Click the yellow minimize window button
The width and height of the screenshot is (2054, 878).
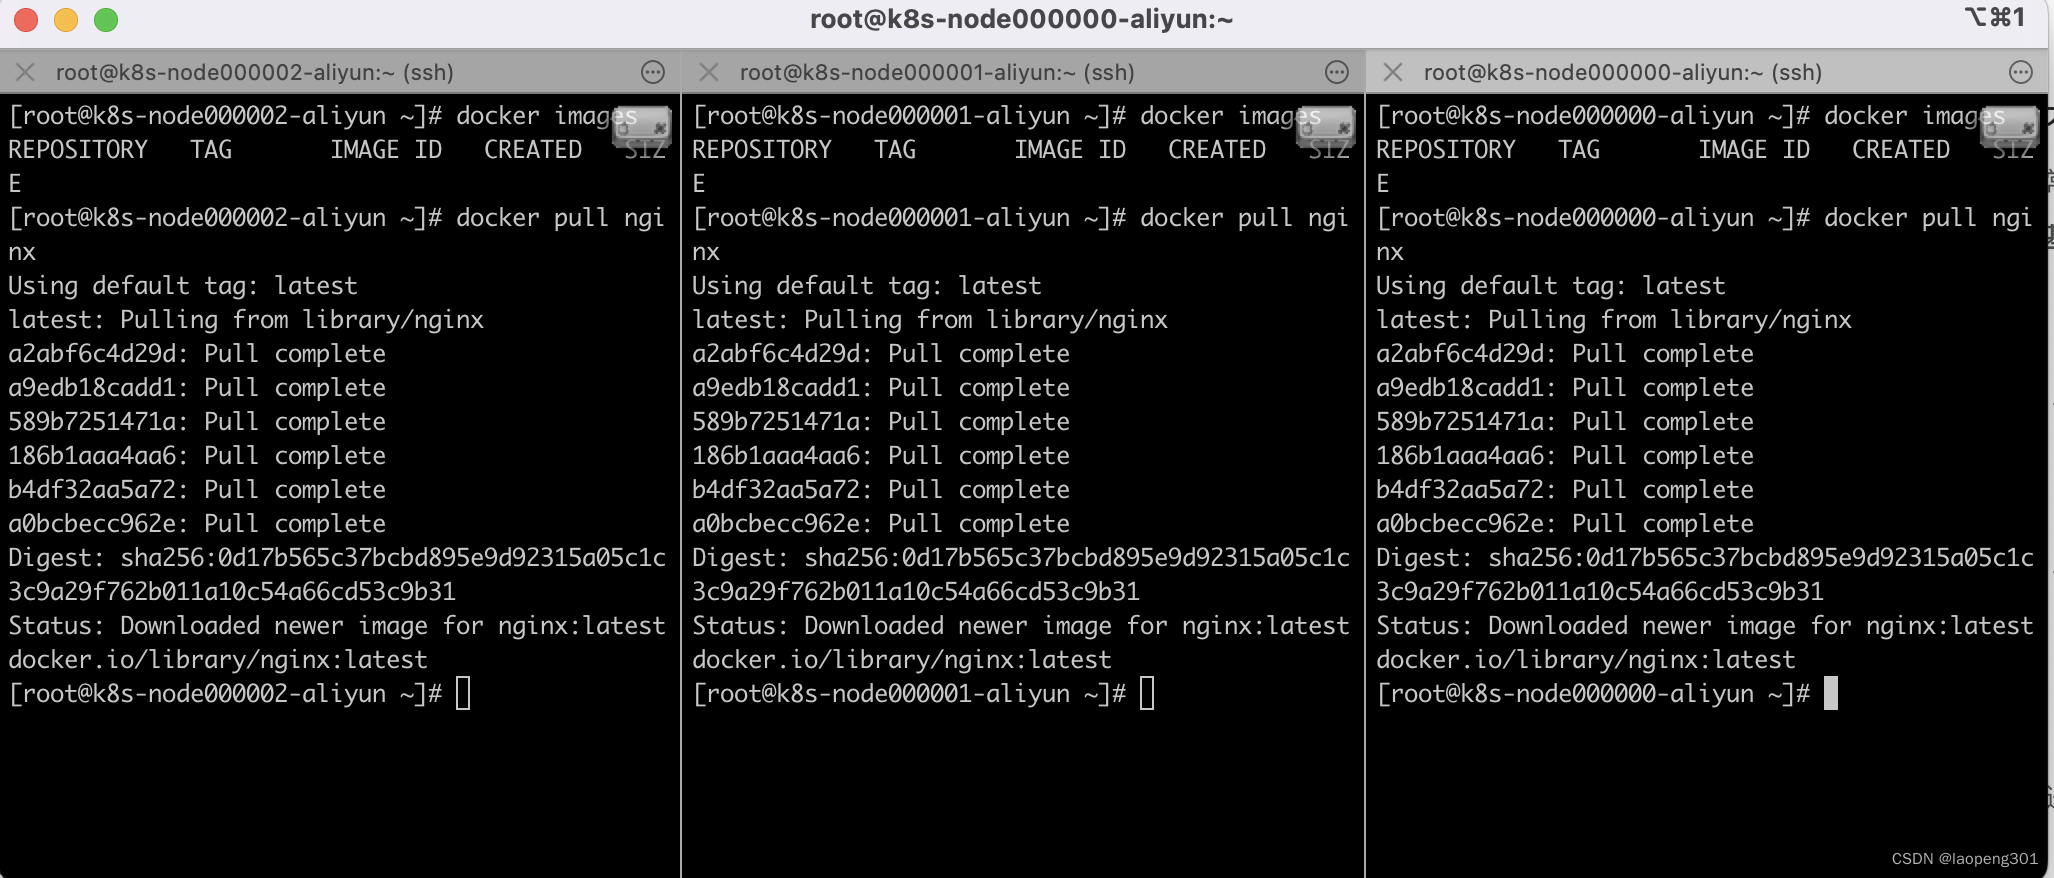(66, 20)
